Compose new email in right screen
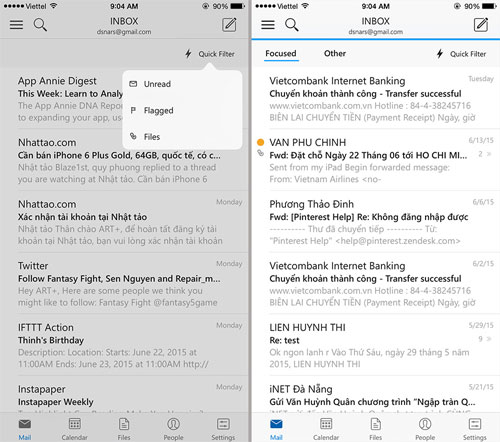500x442 pixels. click(x=481, y=25)
